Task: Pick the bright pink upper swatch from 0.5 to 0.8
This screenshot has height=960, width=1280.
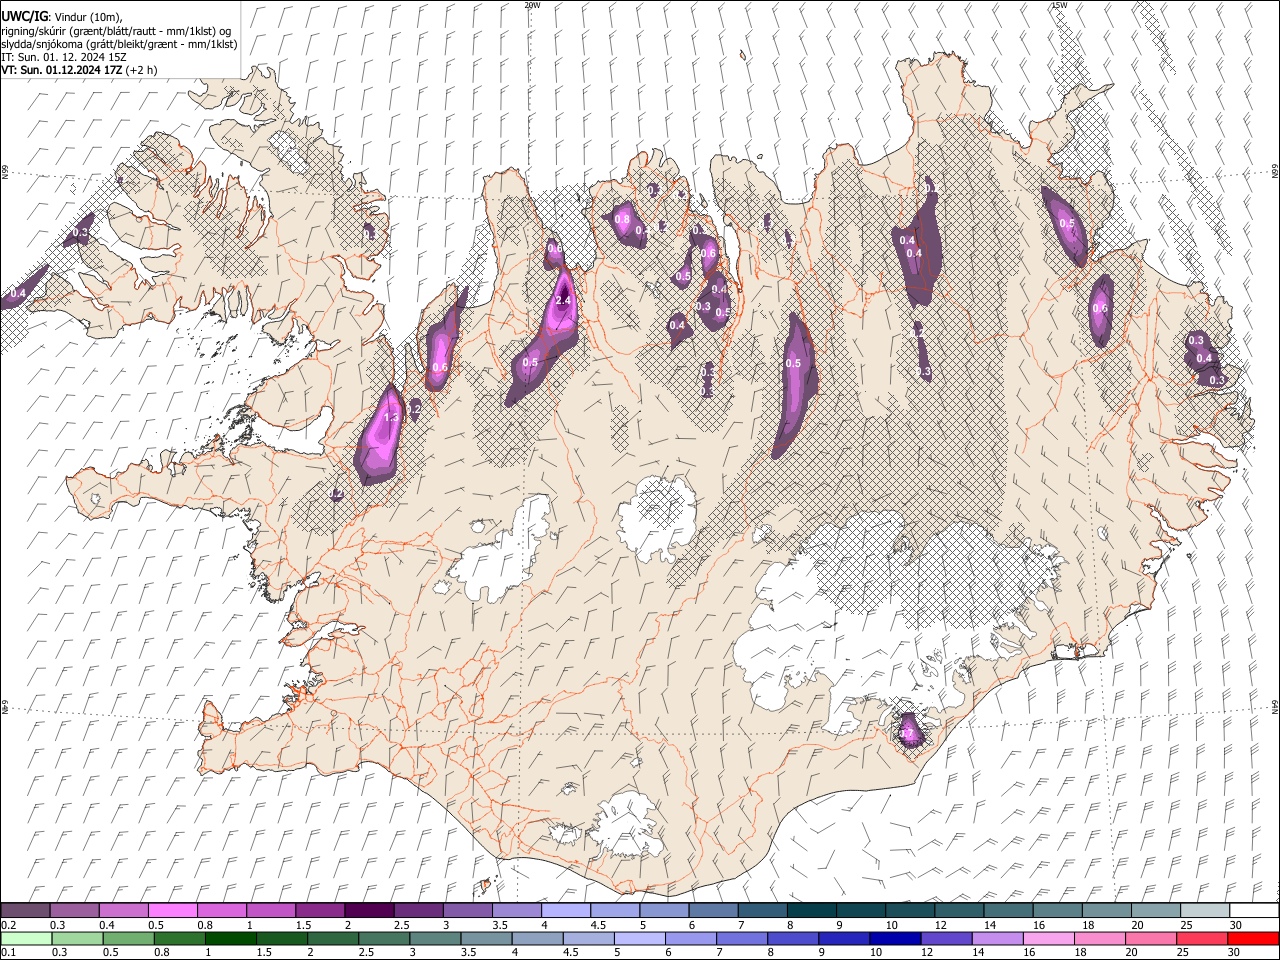Action: (x=173, y=910)
